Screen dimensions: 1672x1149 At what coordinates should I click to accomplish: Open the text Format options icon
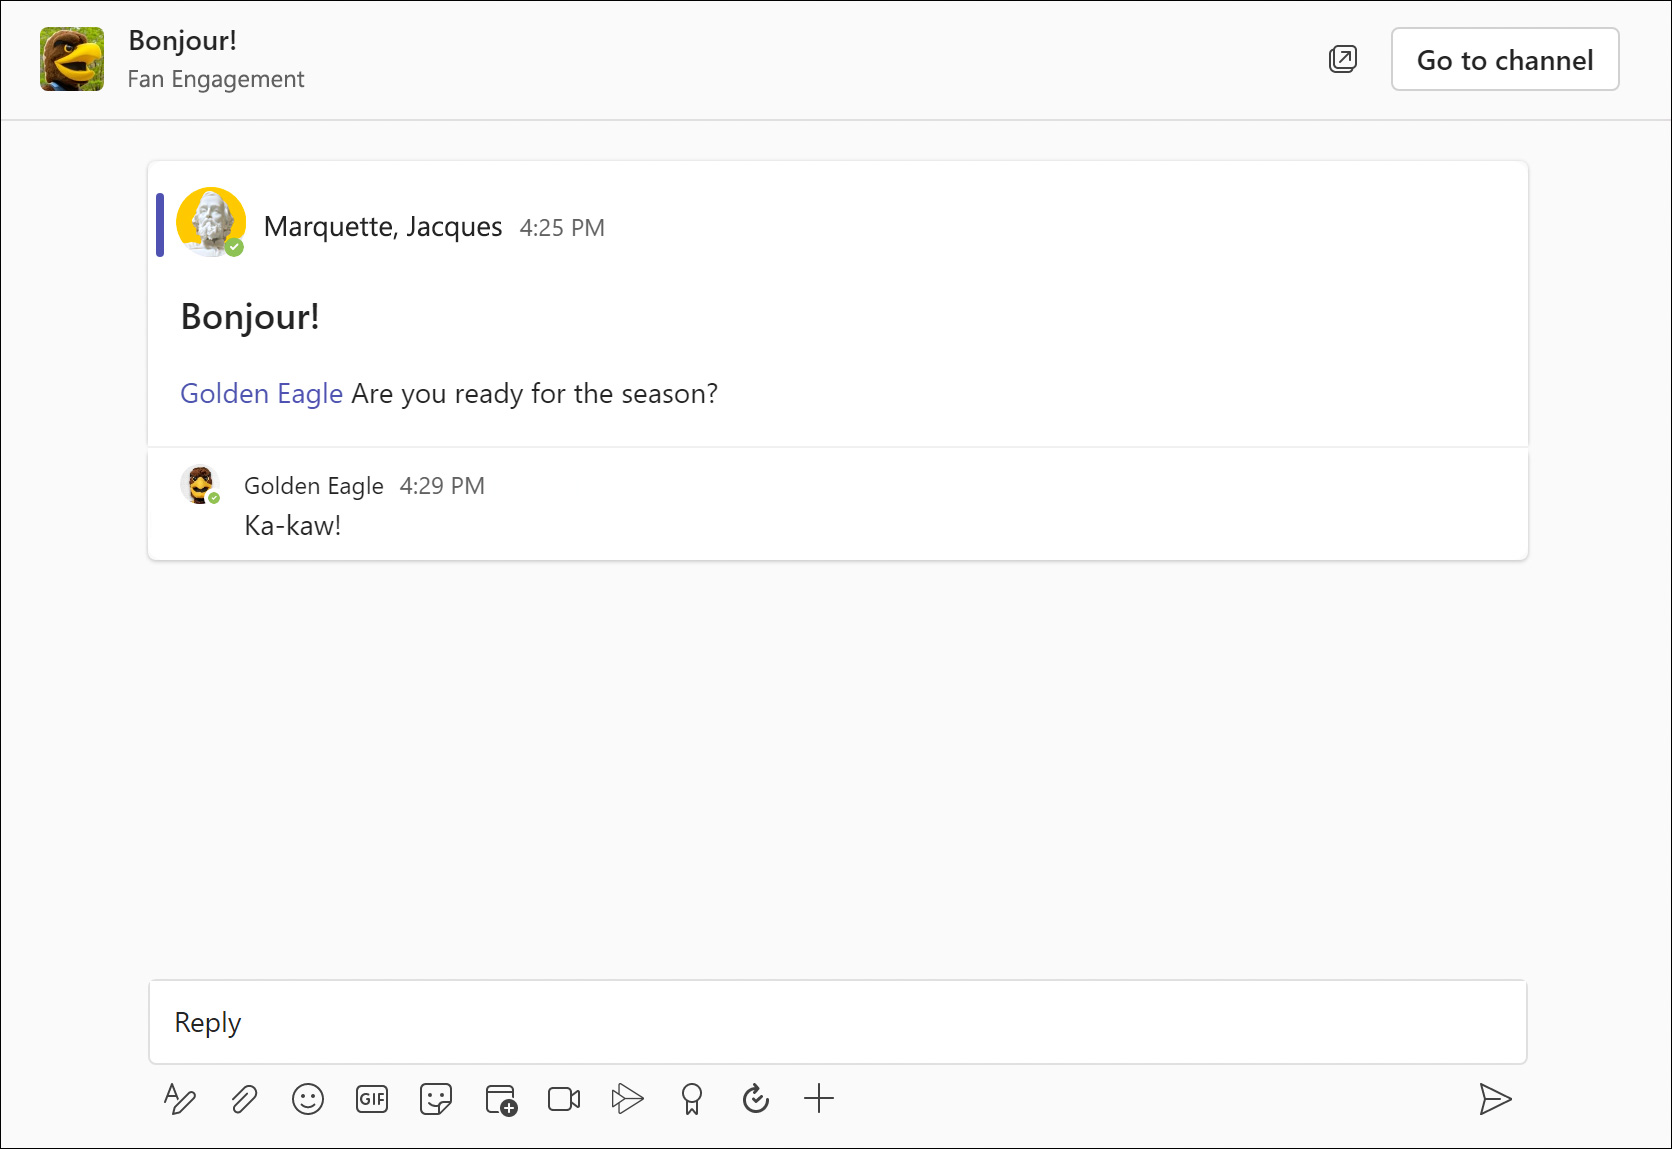(x=180, y=1099)
